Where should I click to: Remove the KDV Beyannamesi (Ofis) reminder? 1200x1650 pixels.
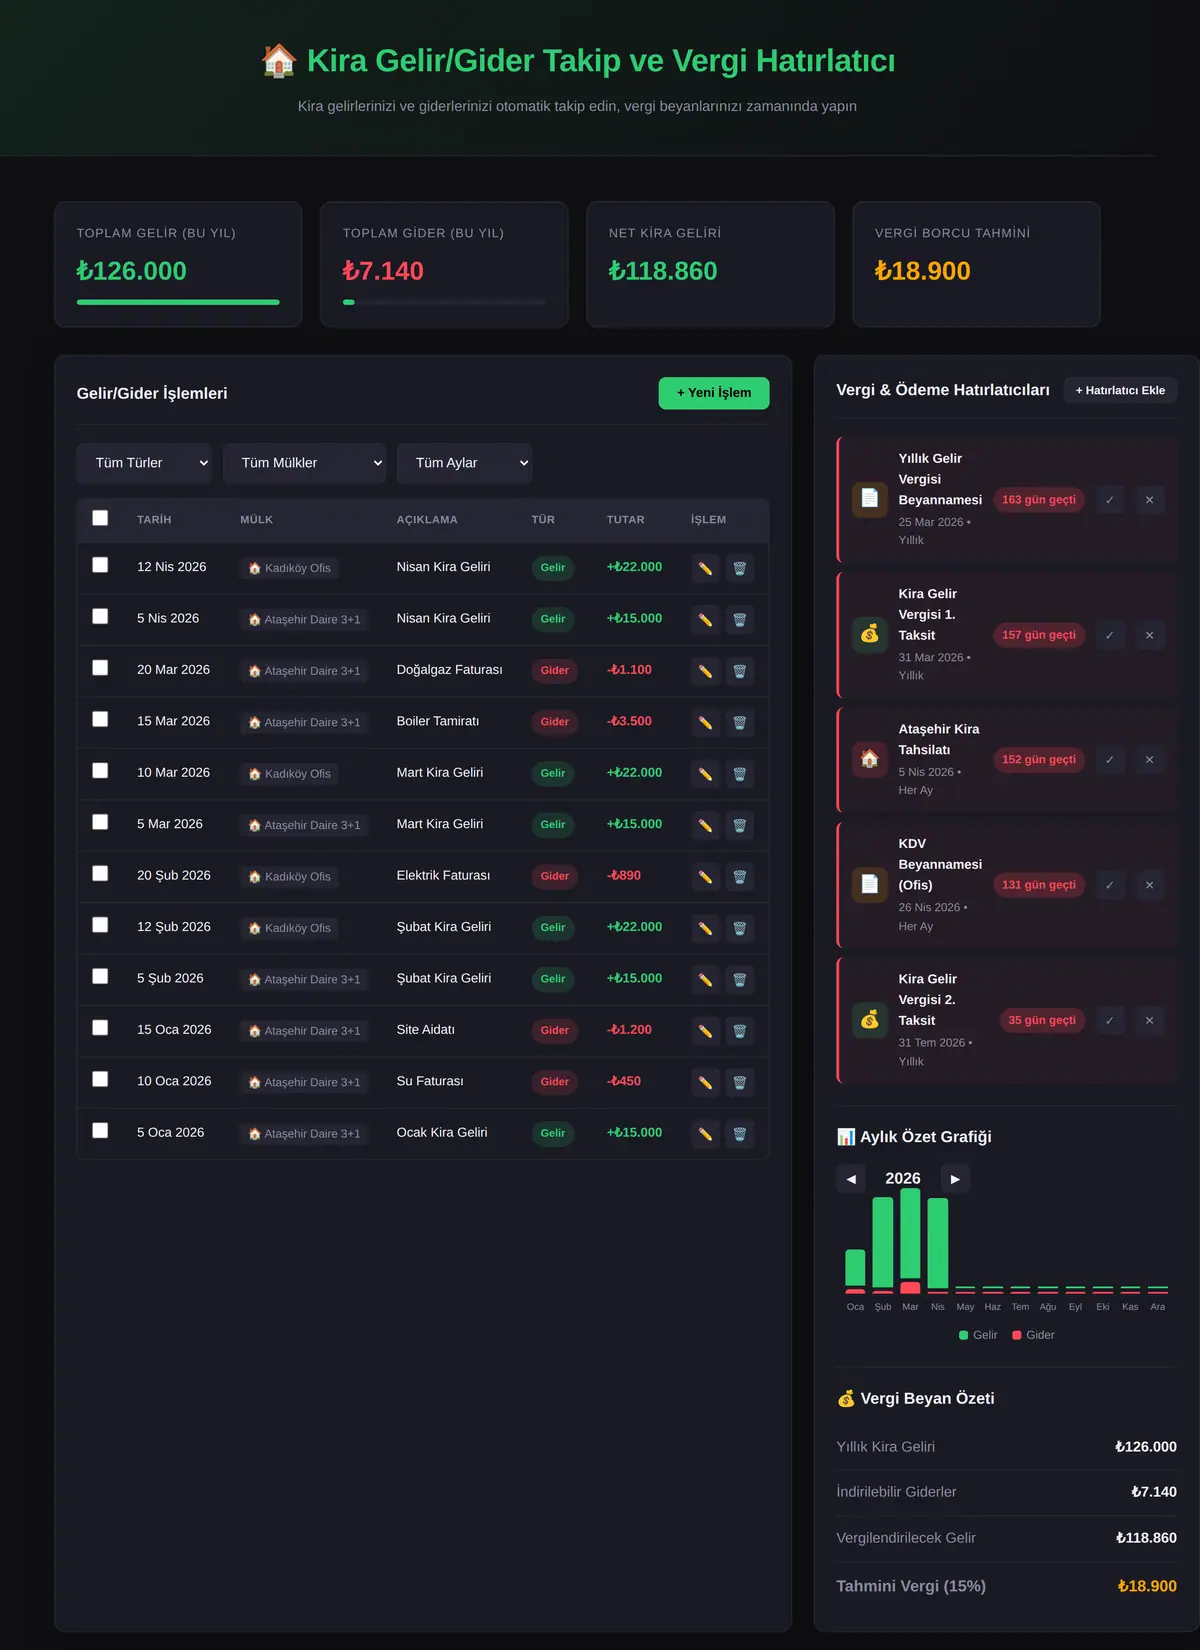click(x=1150, y=885)
